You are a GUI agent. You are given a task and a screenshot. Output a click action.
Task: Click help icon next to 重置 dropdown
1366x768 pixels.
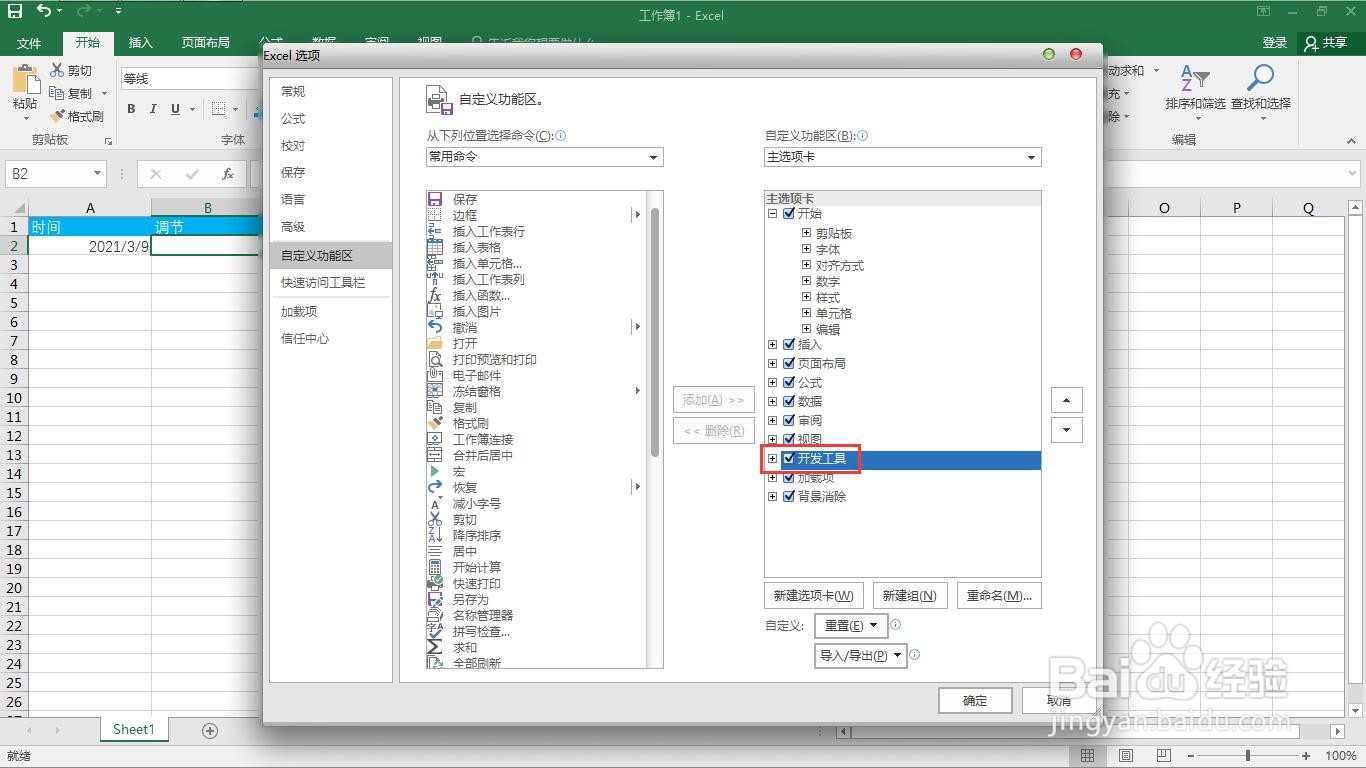coord(896,625)
